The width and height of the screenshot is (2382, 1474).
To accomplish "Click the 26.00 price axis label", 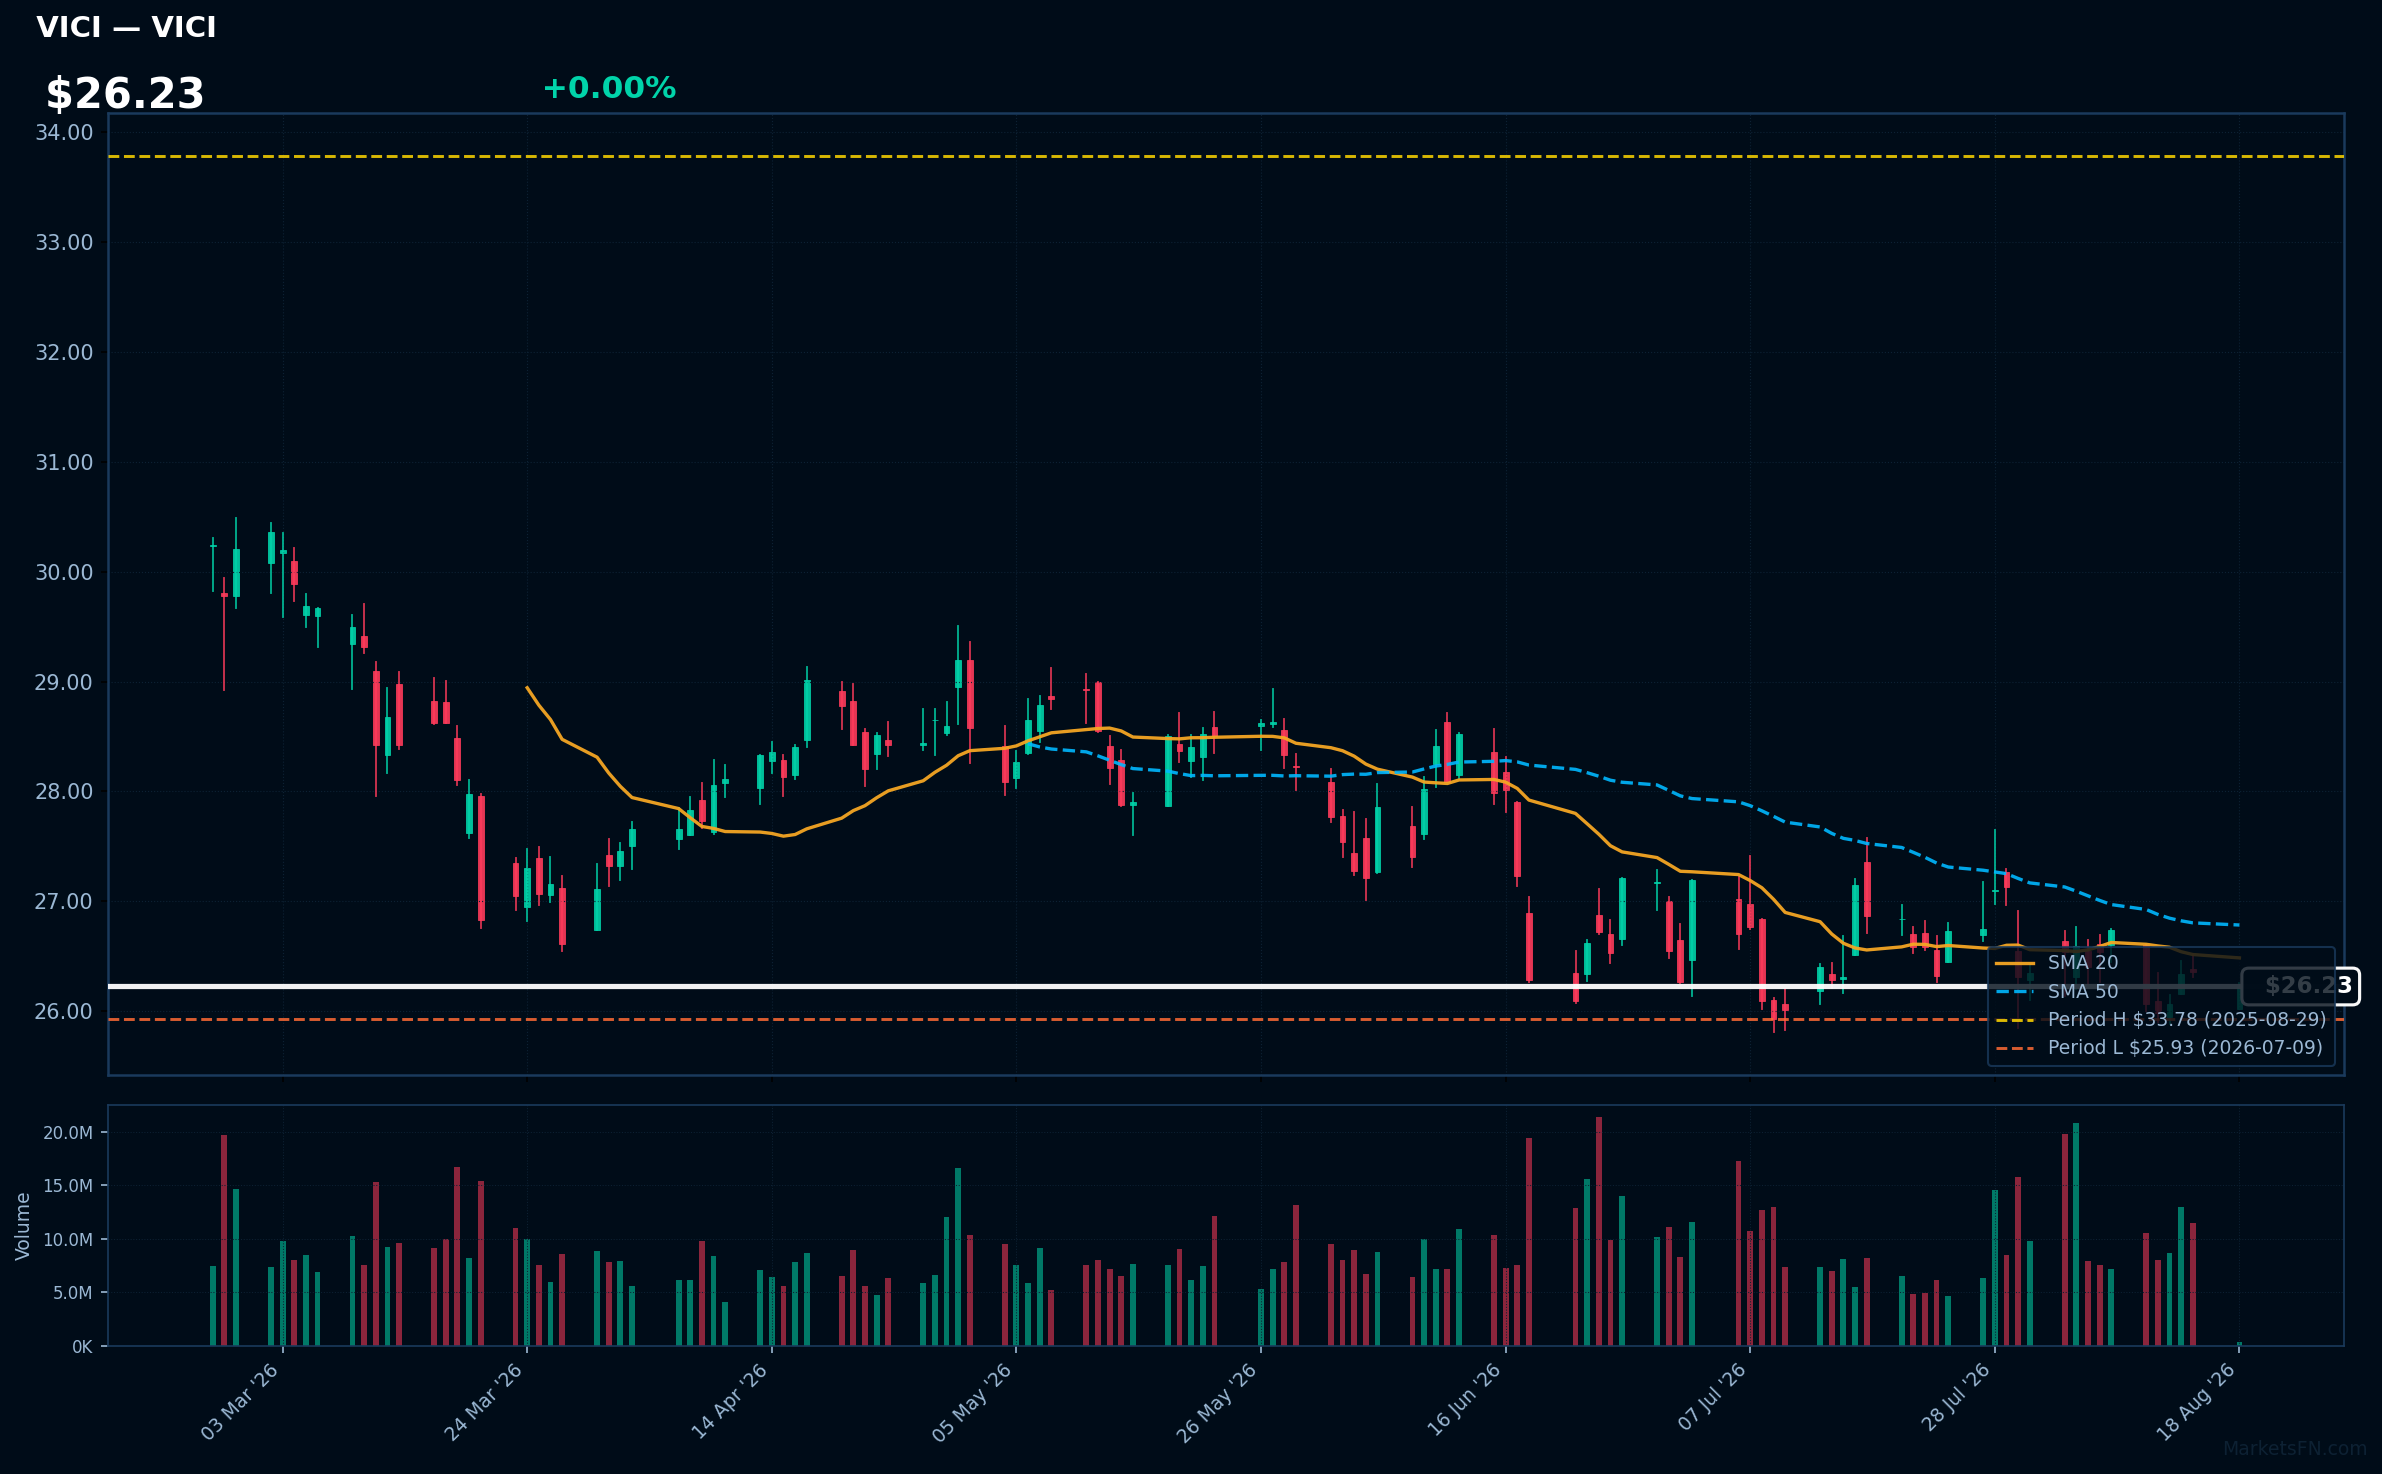I will (x=64, y=1012).
